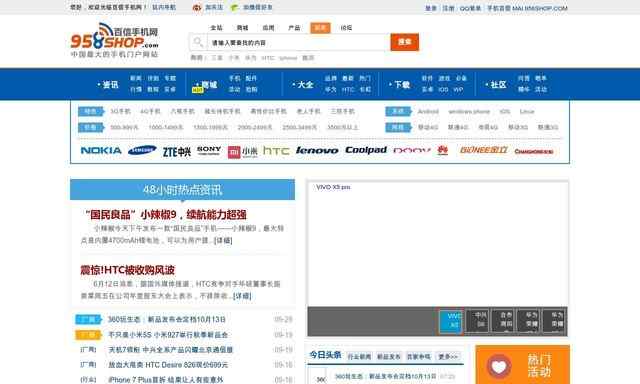
Task: Click the 热门活动 orange banner text
Action: pos(539,366)
